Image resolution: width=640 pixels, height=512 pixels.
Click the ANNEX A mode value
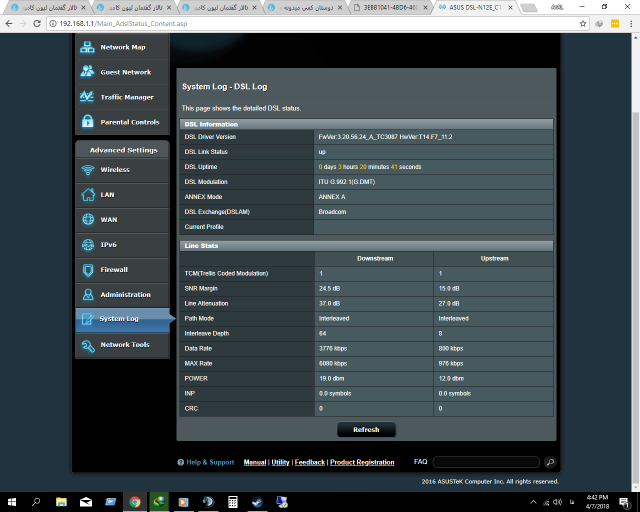tap(332, 197)
